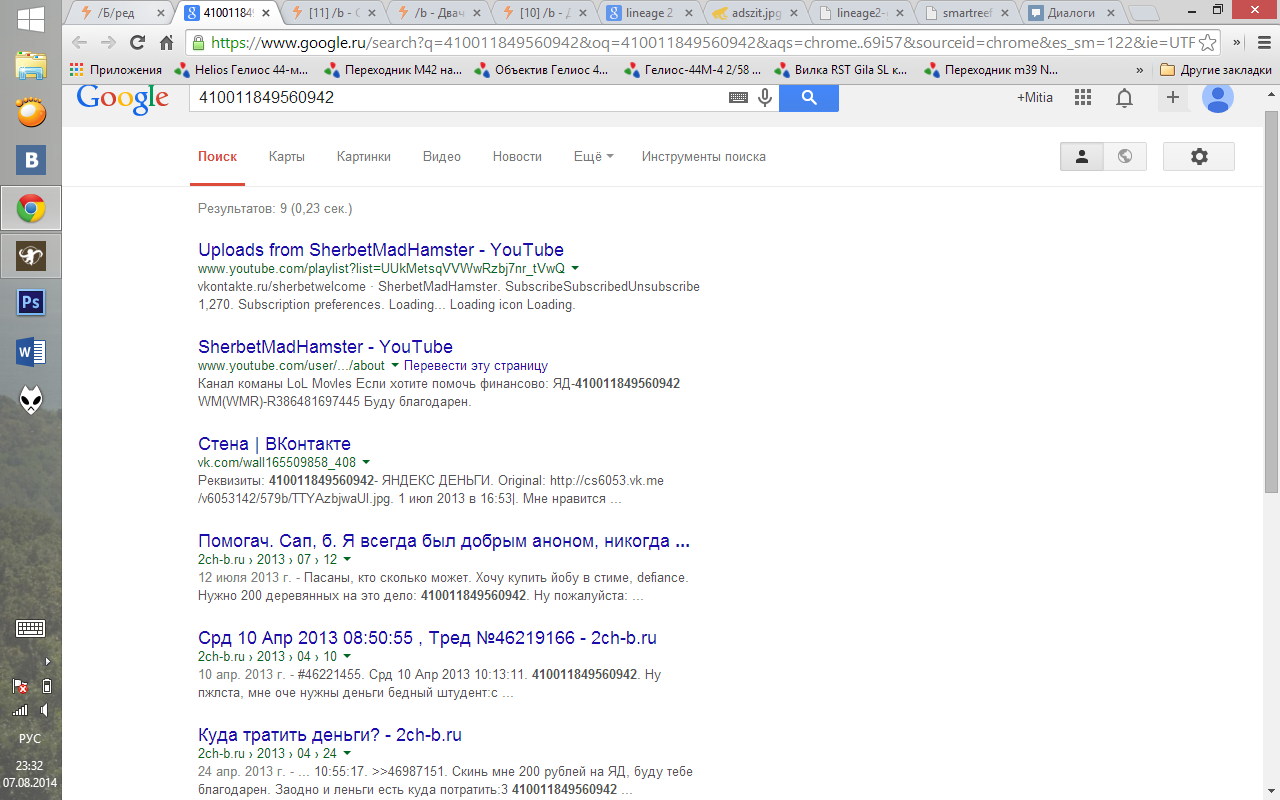This screenshot has height=800, width=1280.
Task: Open the white alien-face app on taskbar
Action: point(31,400)
